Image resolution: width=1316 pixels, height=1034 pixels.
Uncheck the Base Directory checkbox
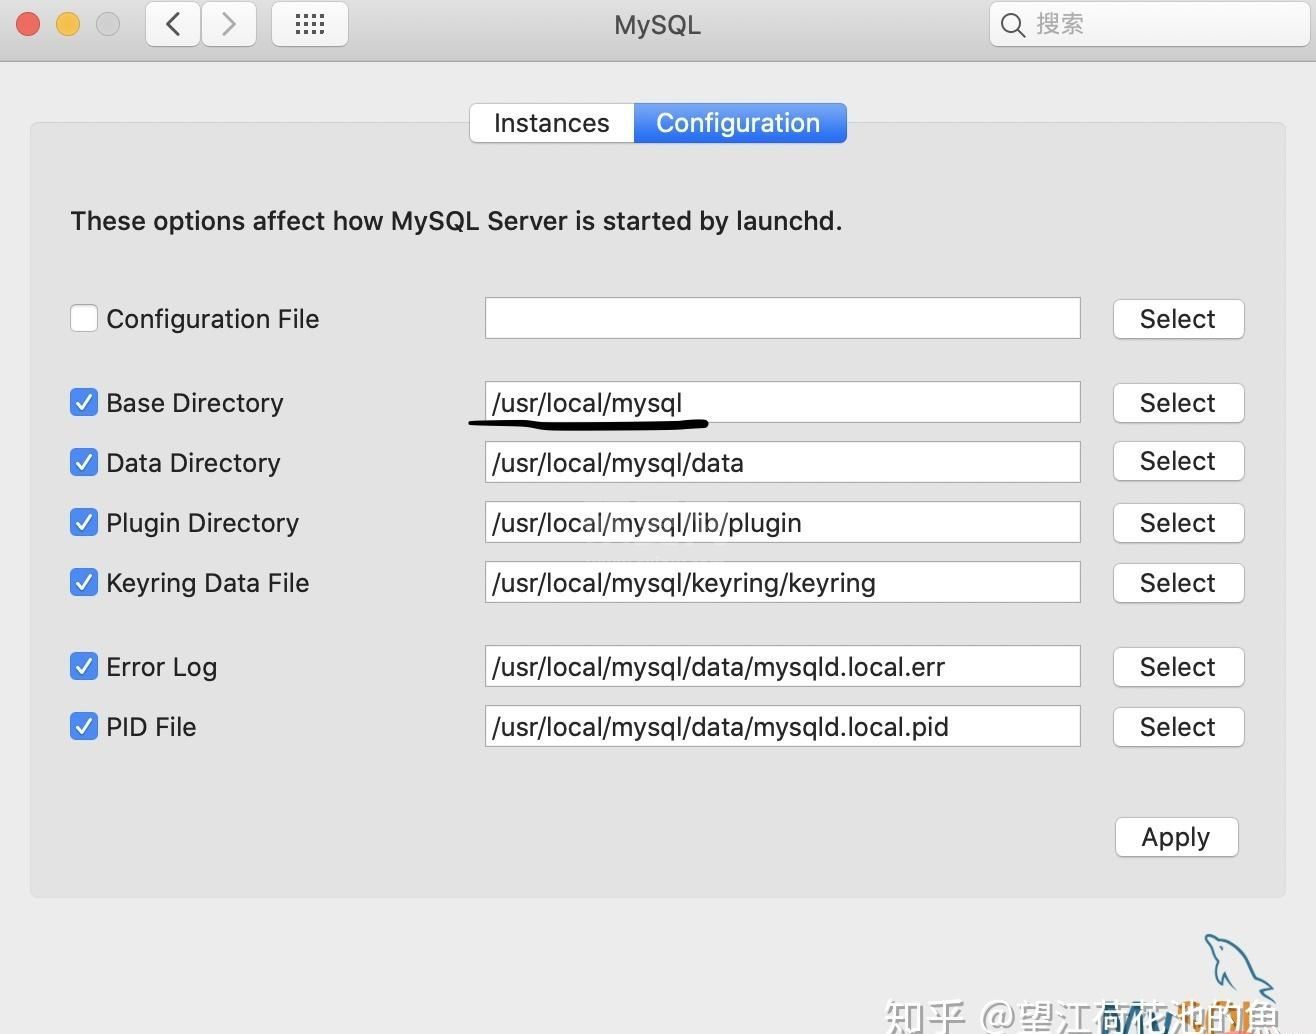click(84, 402)
